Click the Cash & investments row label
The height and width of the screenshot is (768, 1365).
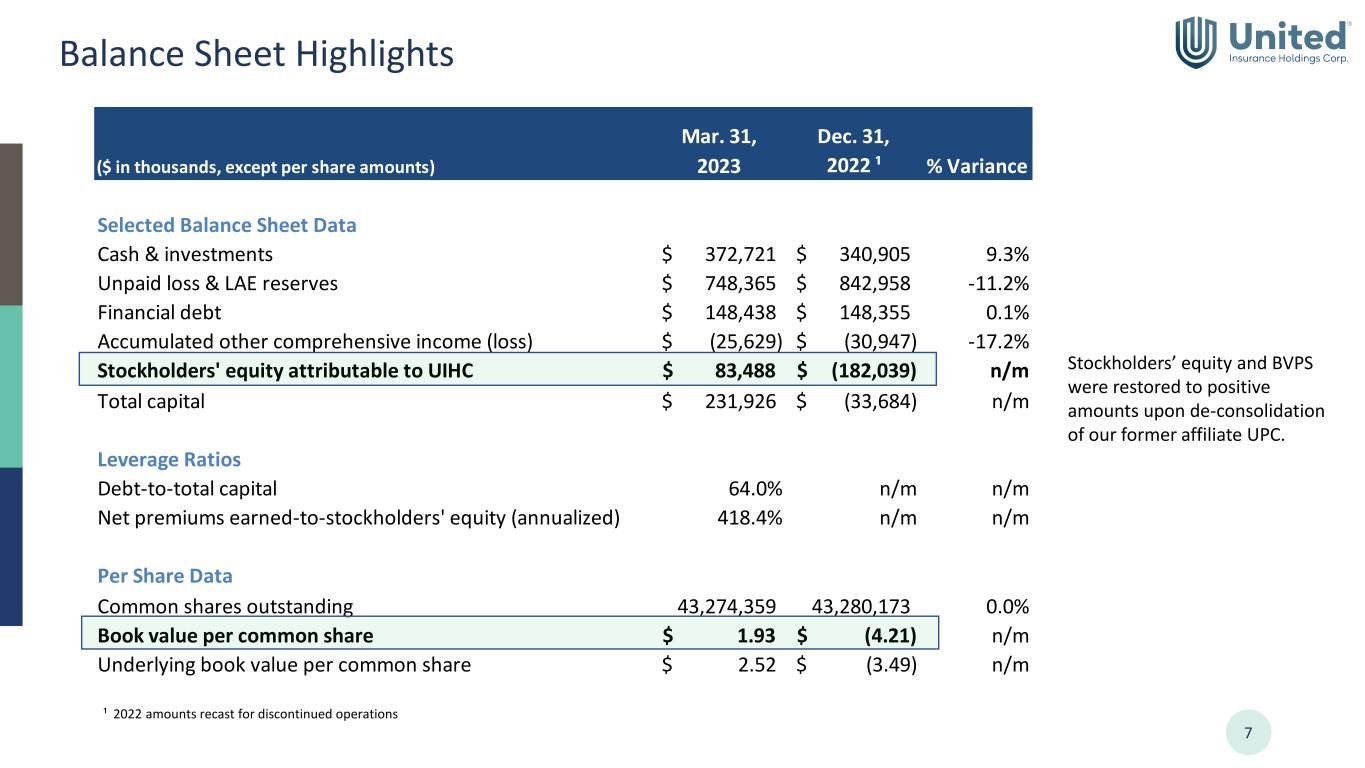(185, 254)
